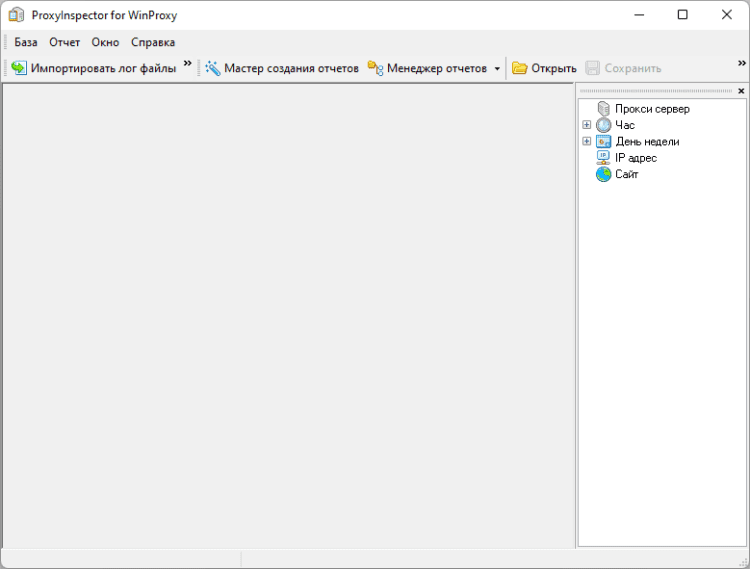This screenshot has width=750, height=569.
Task: Expand the Час tree node
Action: 586,125
